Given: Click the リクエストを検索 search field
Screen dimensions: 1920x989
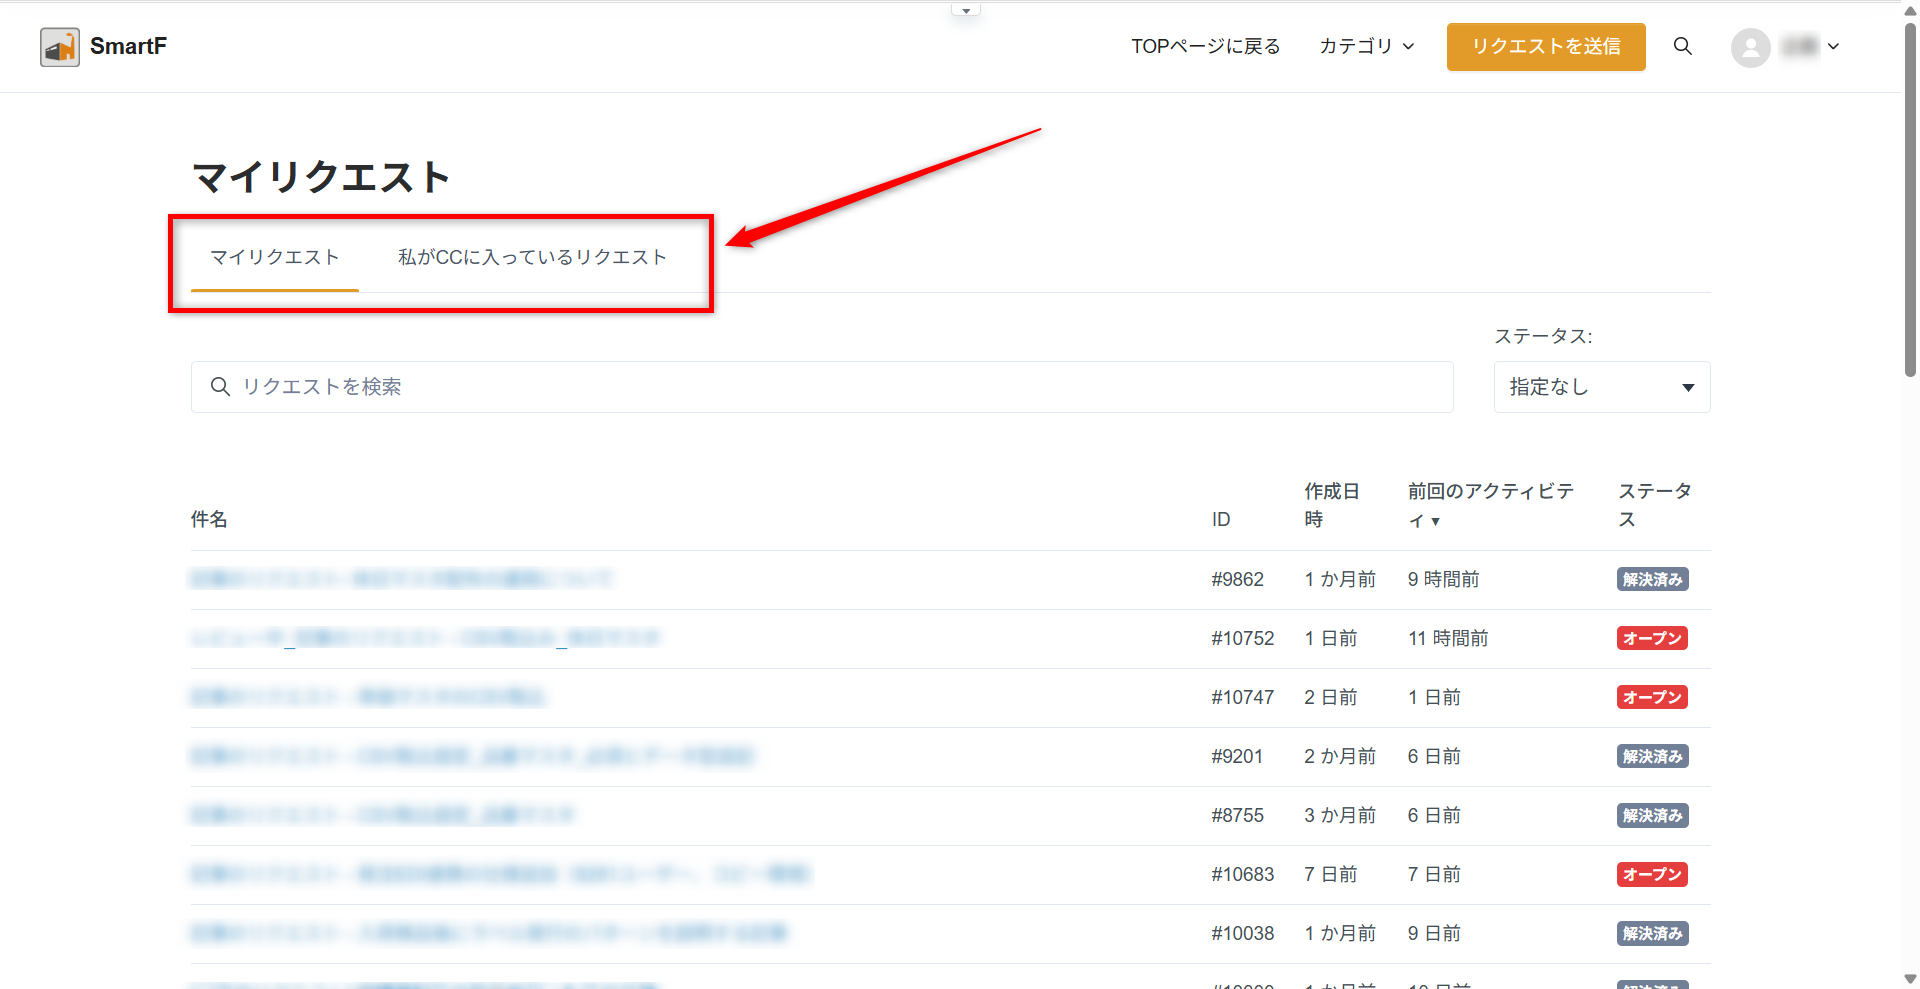Looking at the screenshot, I should coord(822,387).
